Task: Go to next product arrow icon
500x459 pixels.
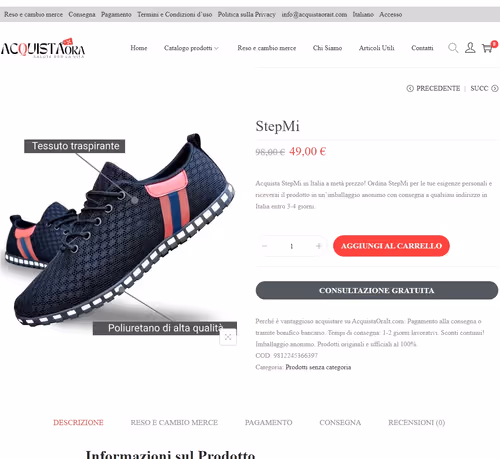Action: tap(495, 88)
